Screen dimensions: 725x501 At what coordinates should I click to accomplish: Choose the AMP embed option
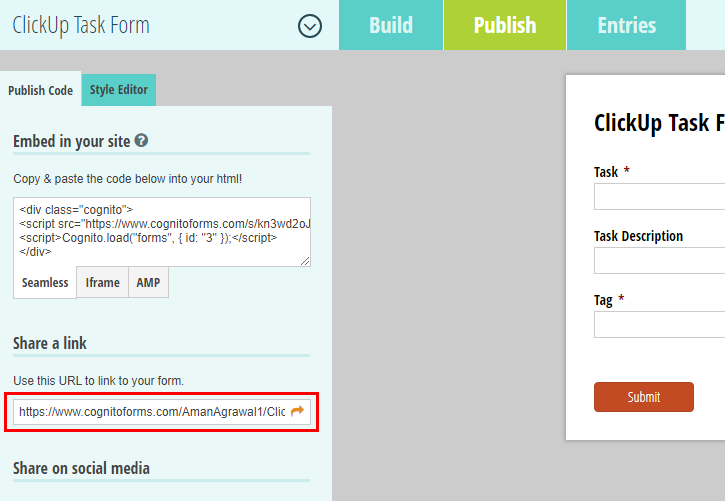coord(148,282)
